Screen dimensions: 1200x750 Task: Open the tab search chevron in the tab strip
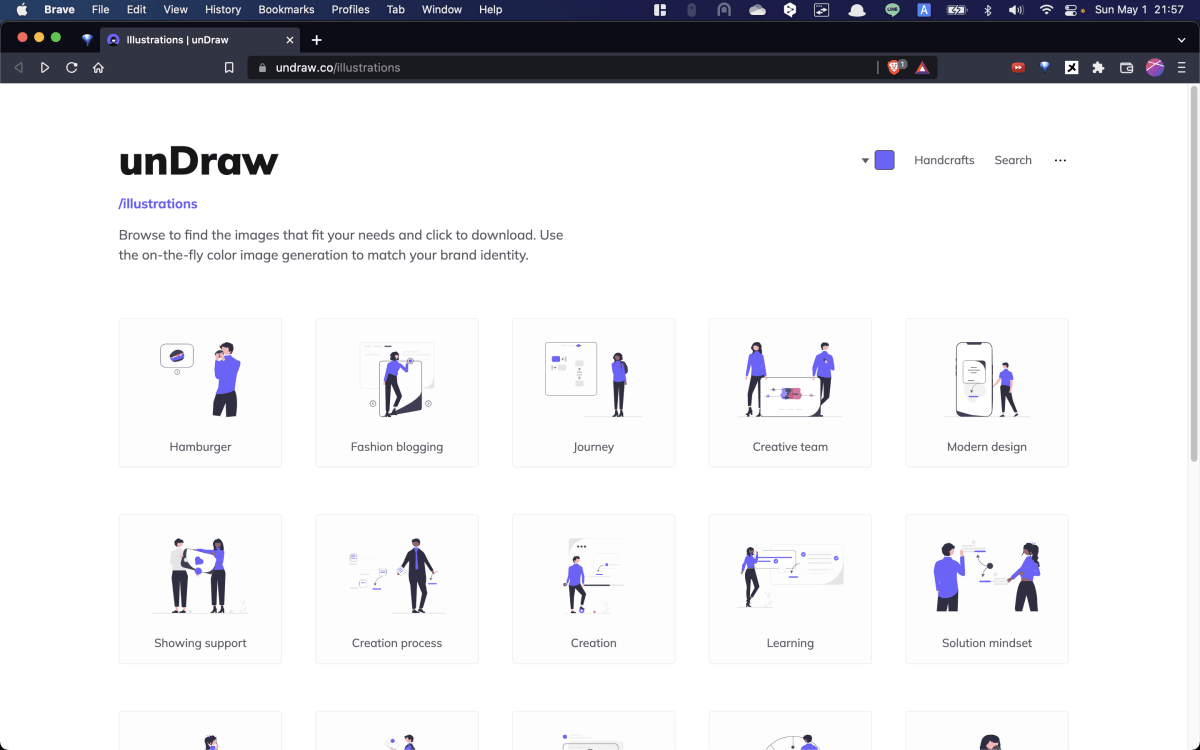click(1181, 40)
